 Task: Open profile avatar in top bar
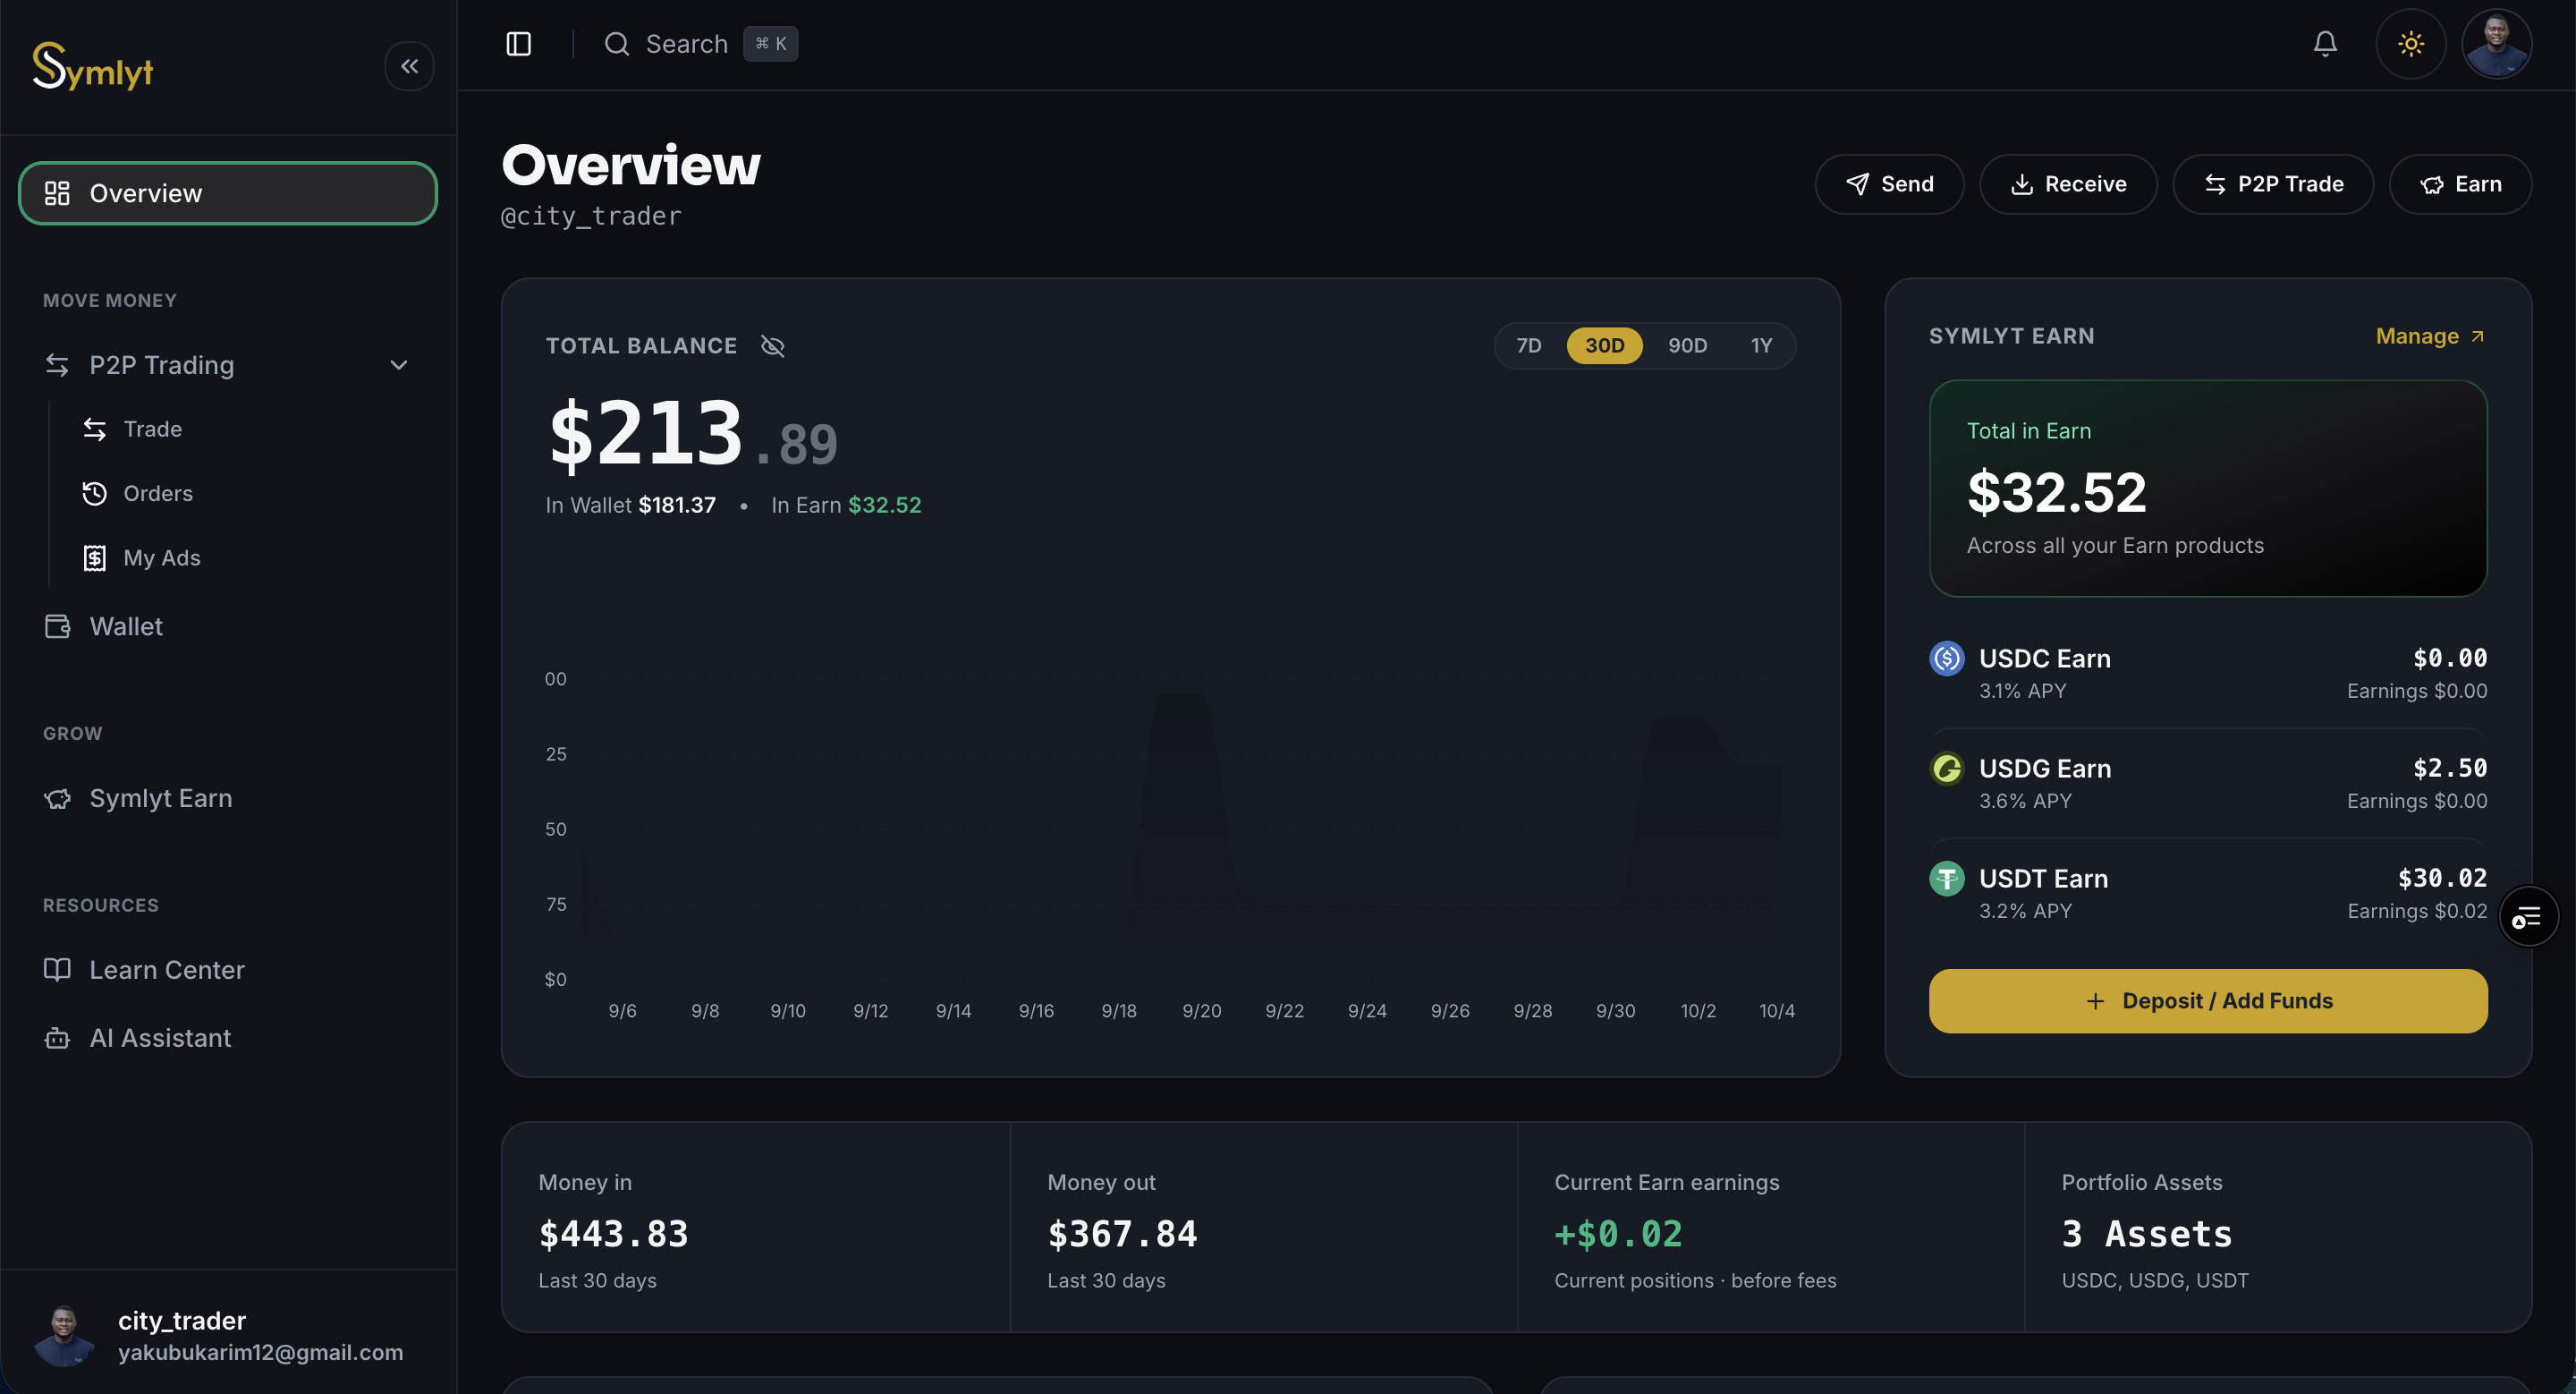2497,44
